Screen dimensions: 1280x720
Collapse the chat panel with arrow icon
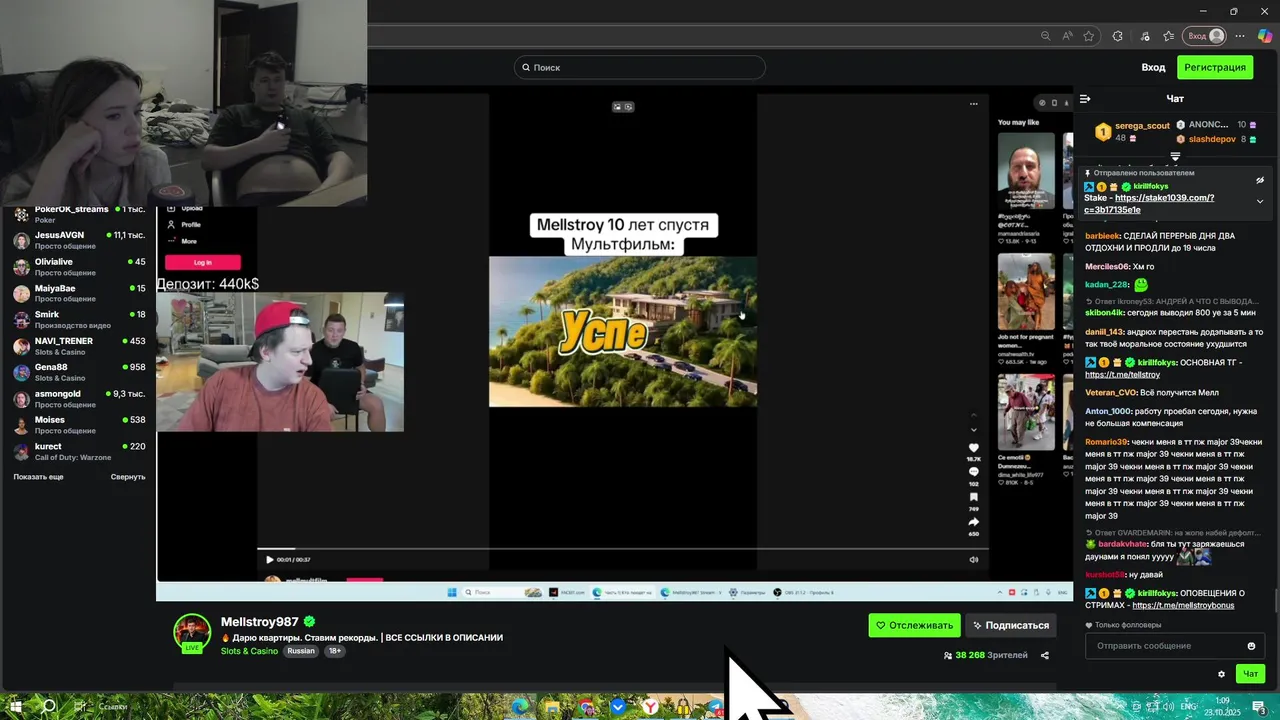1085,99
